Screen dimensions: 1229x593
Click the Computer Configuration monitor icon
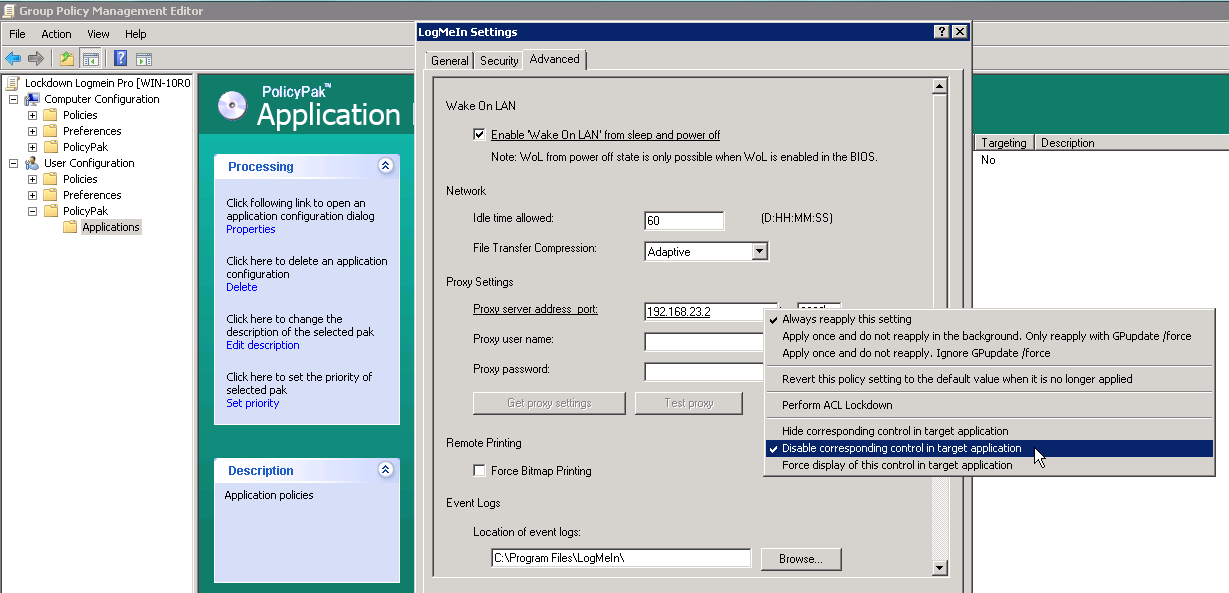point(32,99)
